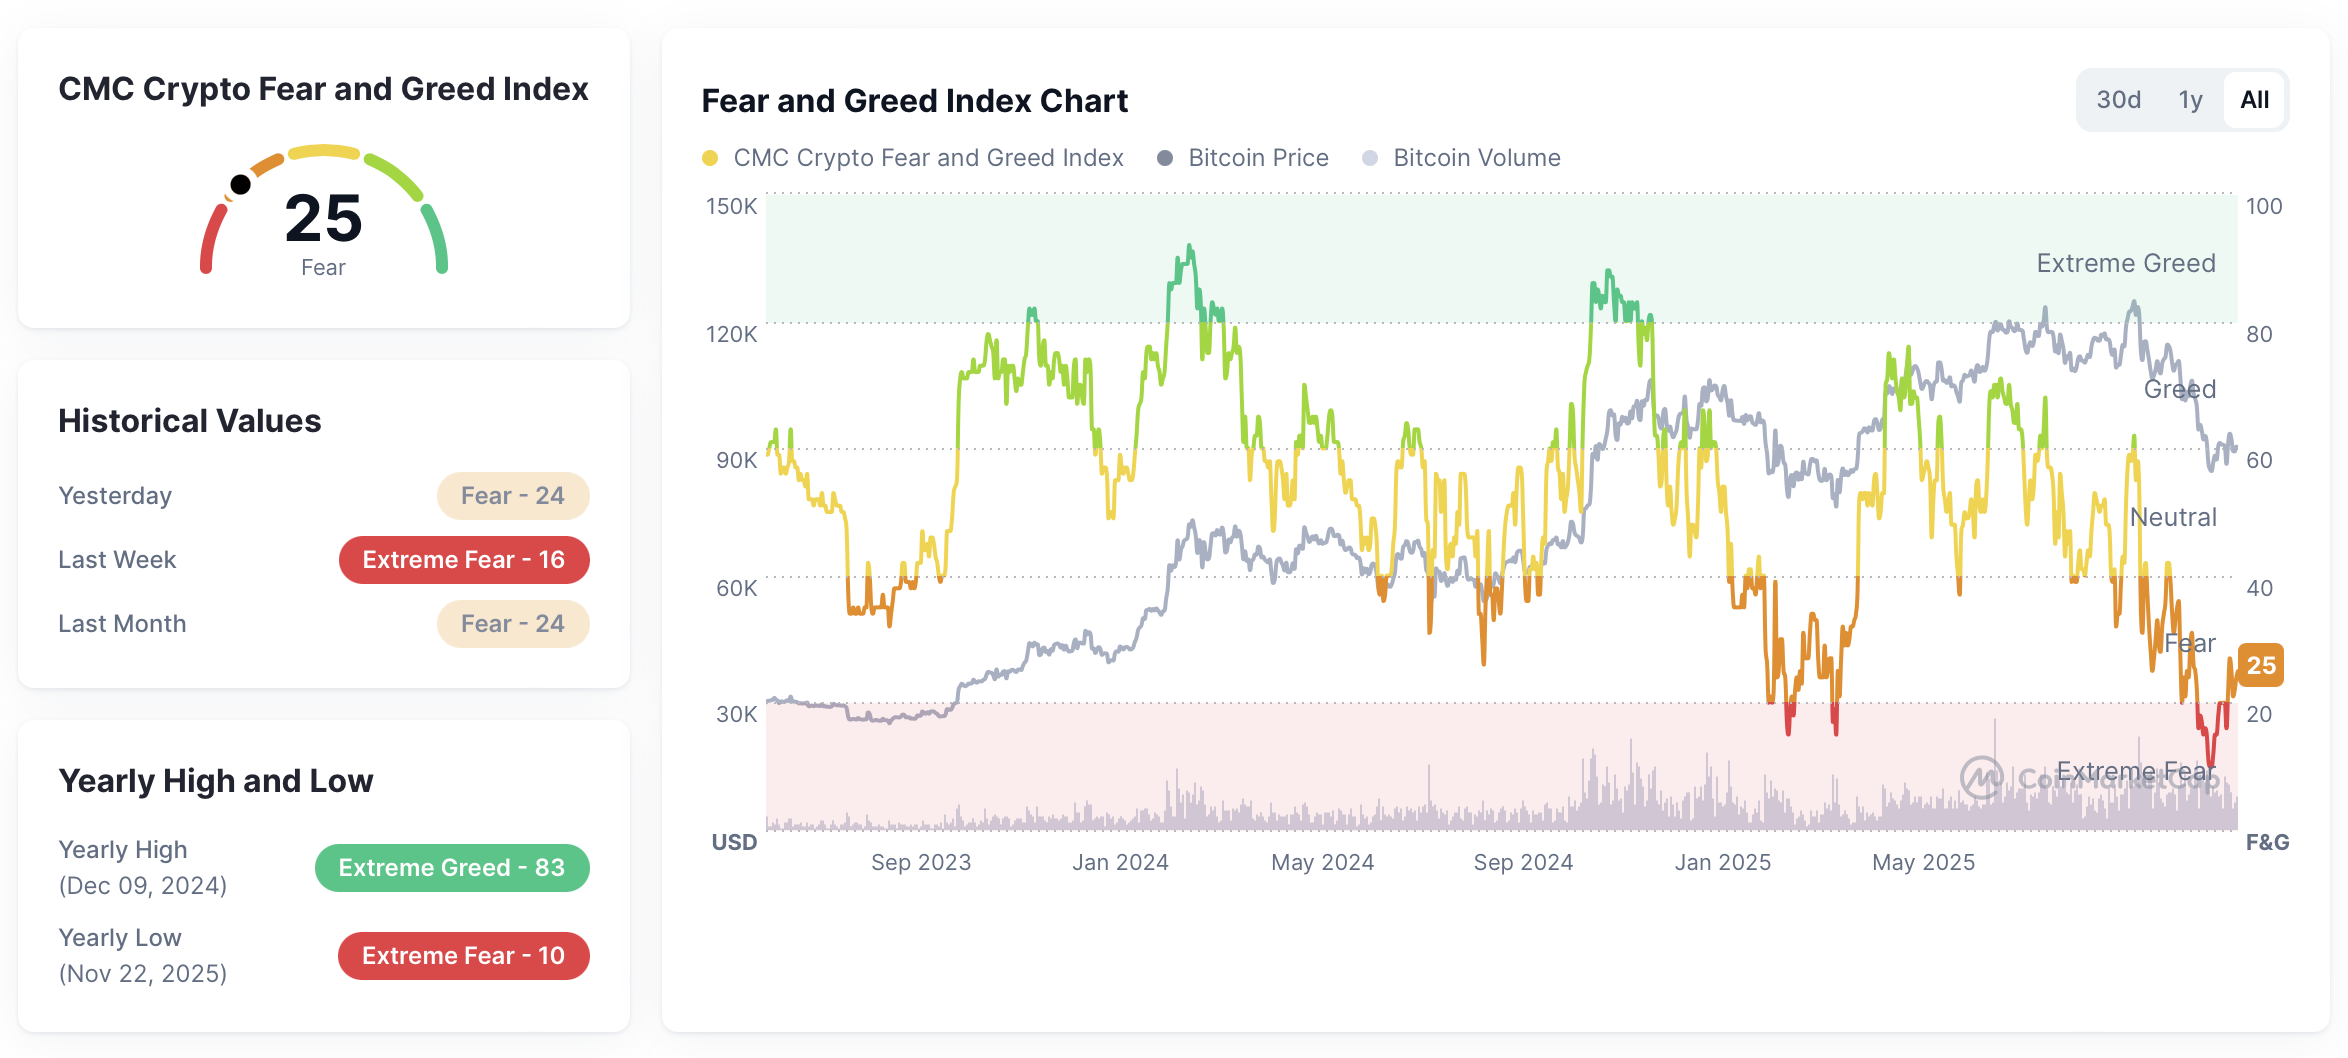Switch to the 1y chart view
2348x1058 pixels.
tap(2190, 99)
